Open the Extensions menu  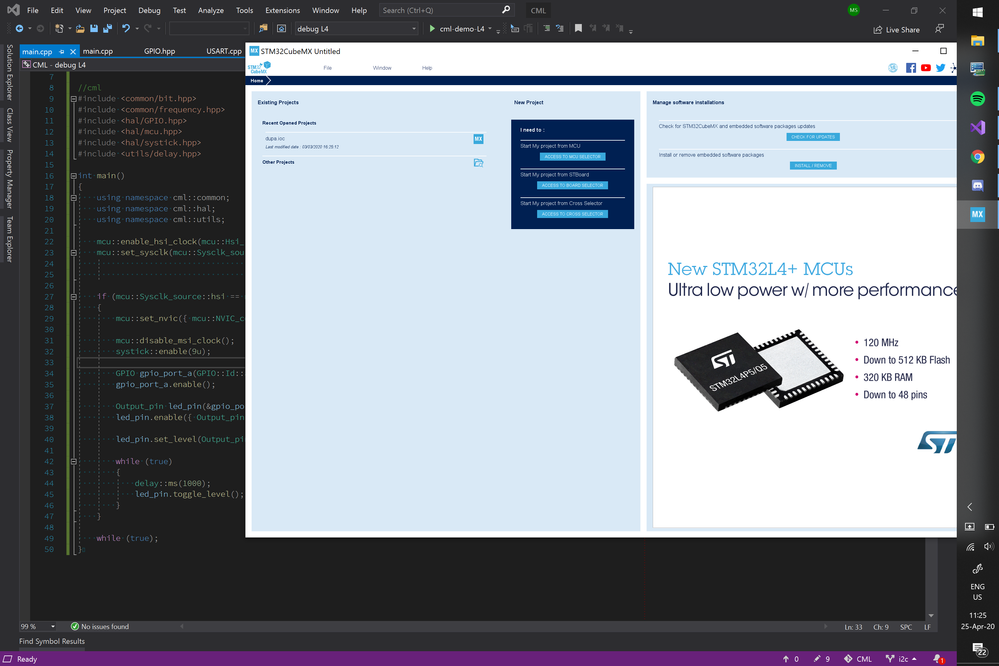pos(282,10)
